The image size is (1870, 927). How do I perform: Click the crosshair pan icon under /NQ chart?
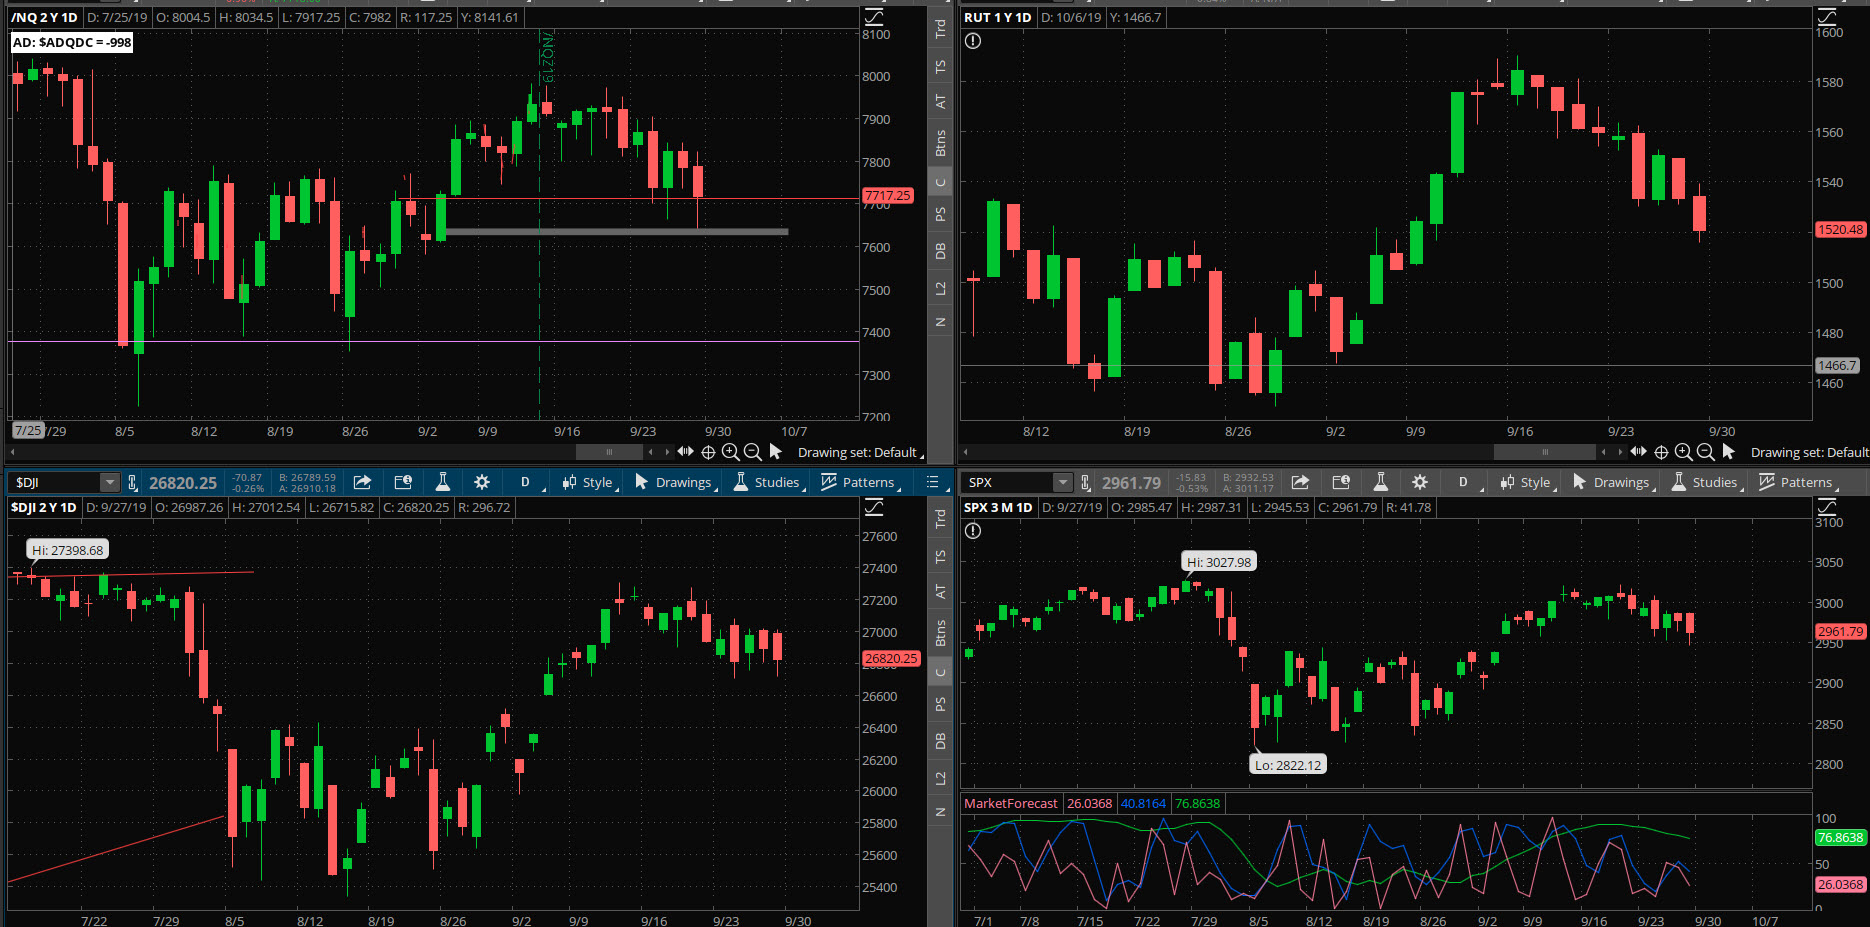coord(708,452)
